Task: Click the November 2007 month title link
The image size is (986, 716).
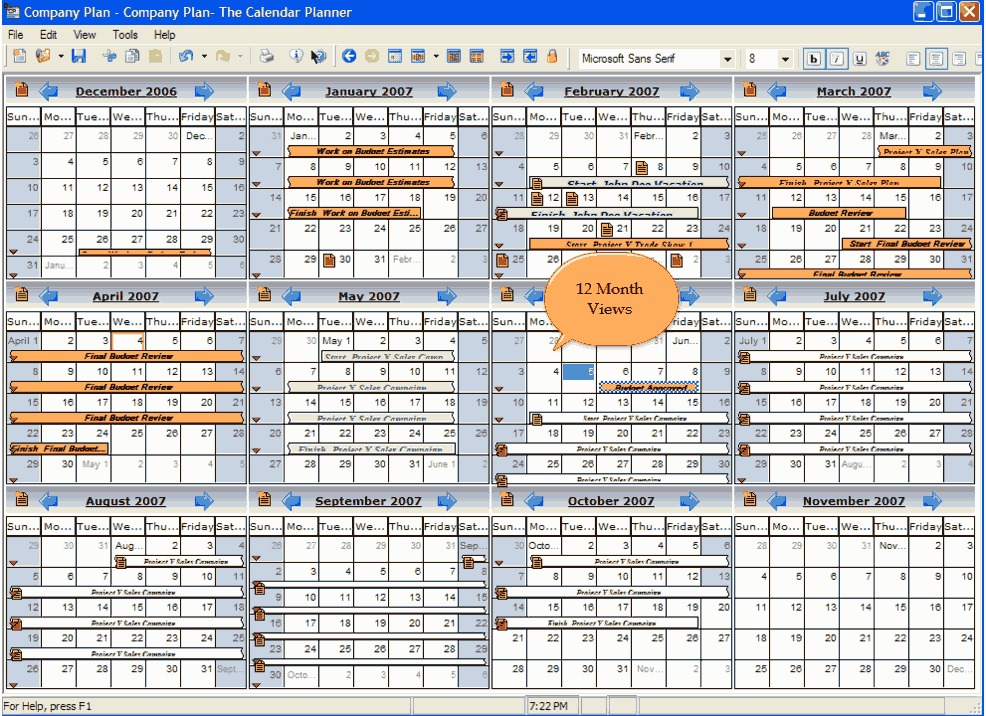Action: (854, 501)
